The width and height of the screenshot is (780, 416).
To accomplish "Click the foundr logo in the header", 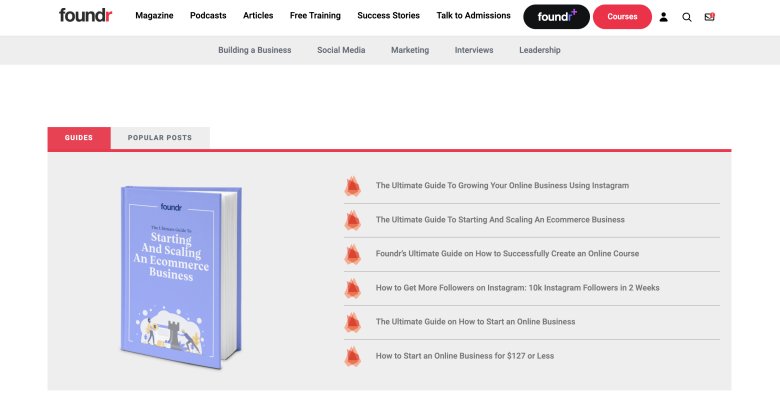I will 86,15.
